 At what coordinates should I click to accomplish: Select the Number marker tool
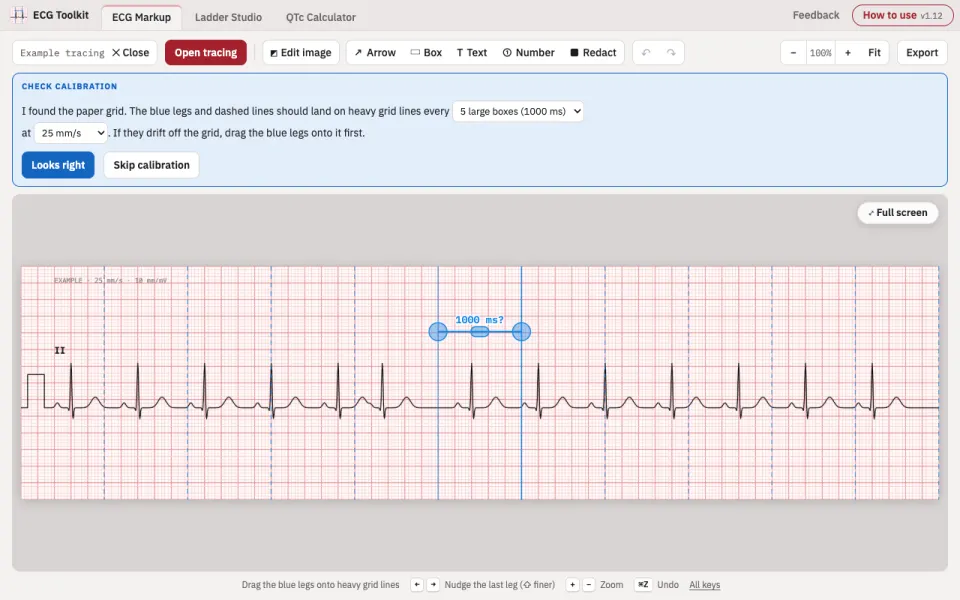(528, 53)
